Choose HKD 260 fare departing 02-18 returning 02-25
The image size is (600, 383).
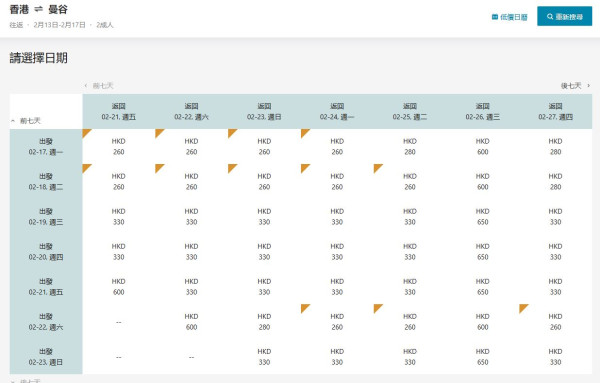pos(410,182)
